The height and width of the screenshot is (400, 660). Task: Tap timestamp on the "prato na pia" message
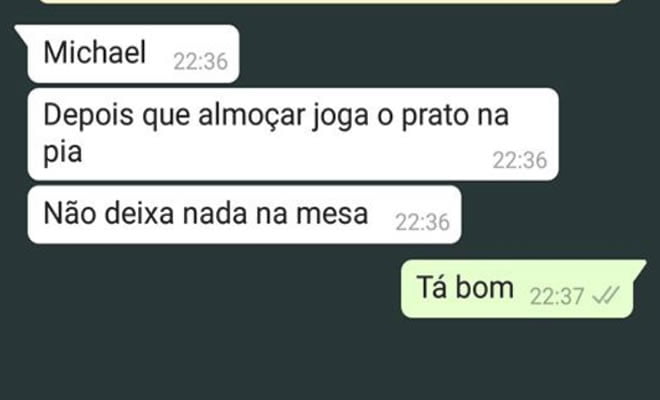[x=520, y=160]
